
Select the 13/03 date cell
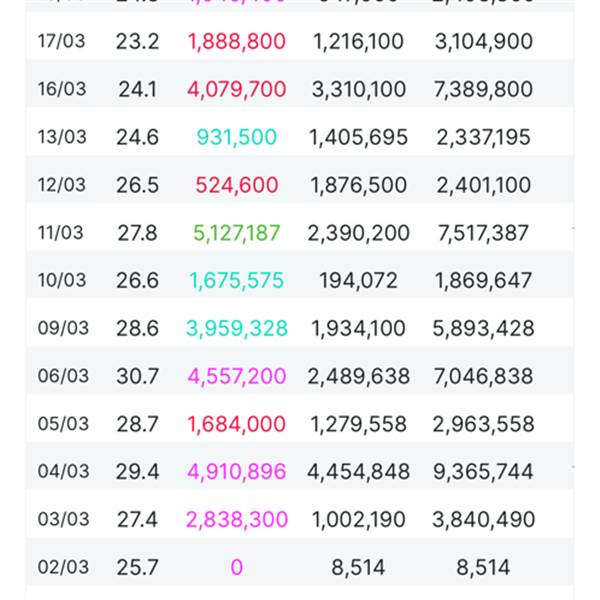click(62, 137)
